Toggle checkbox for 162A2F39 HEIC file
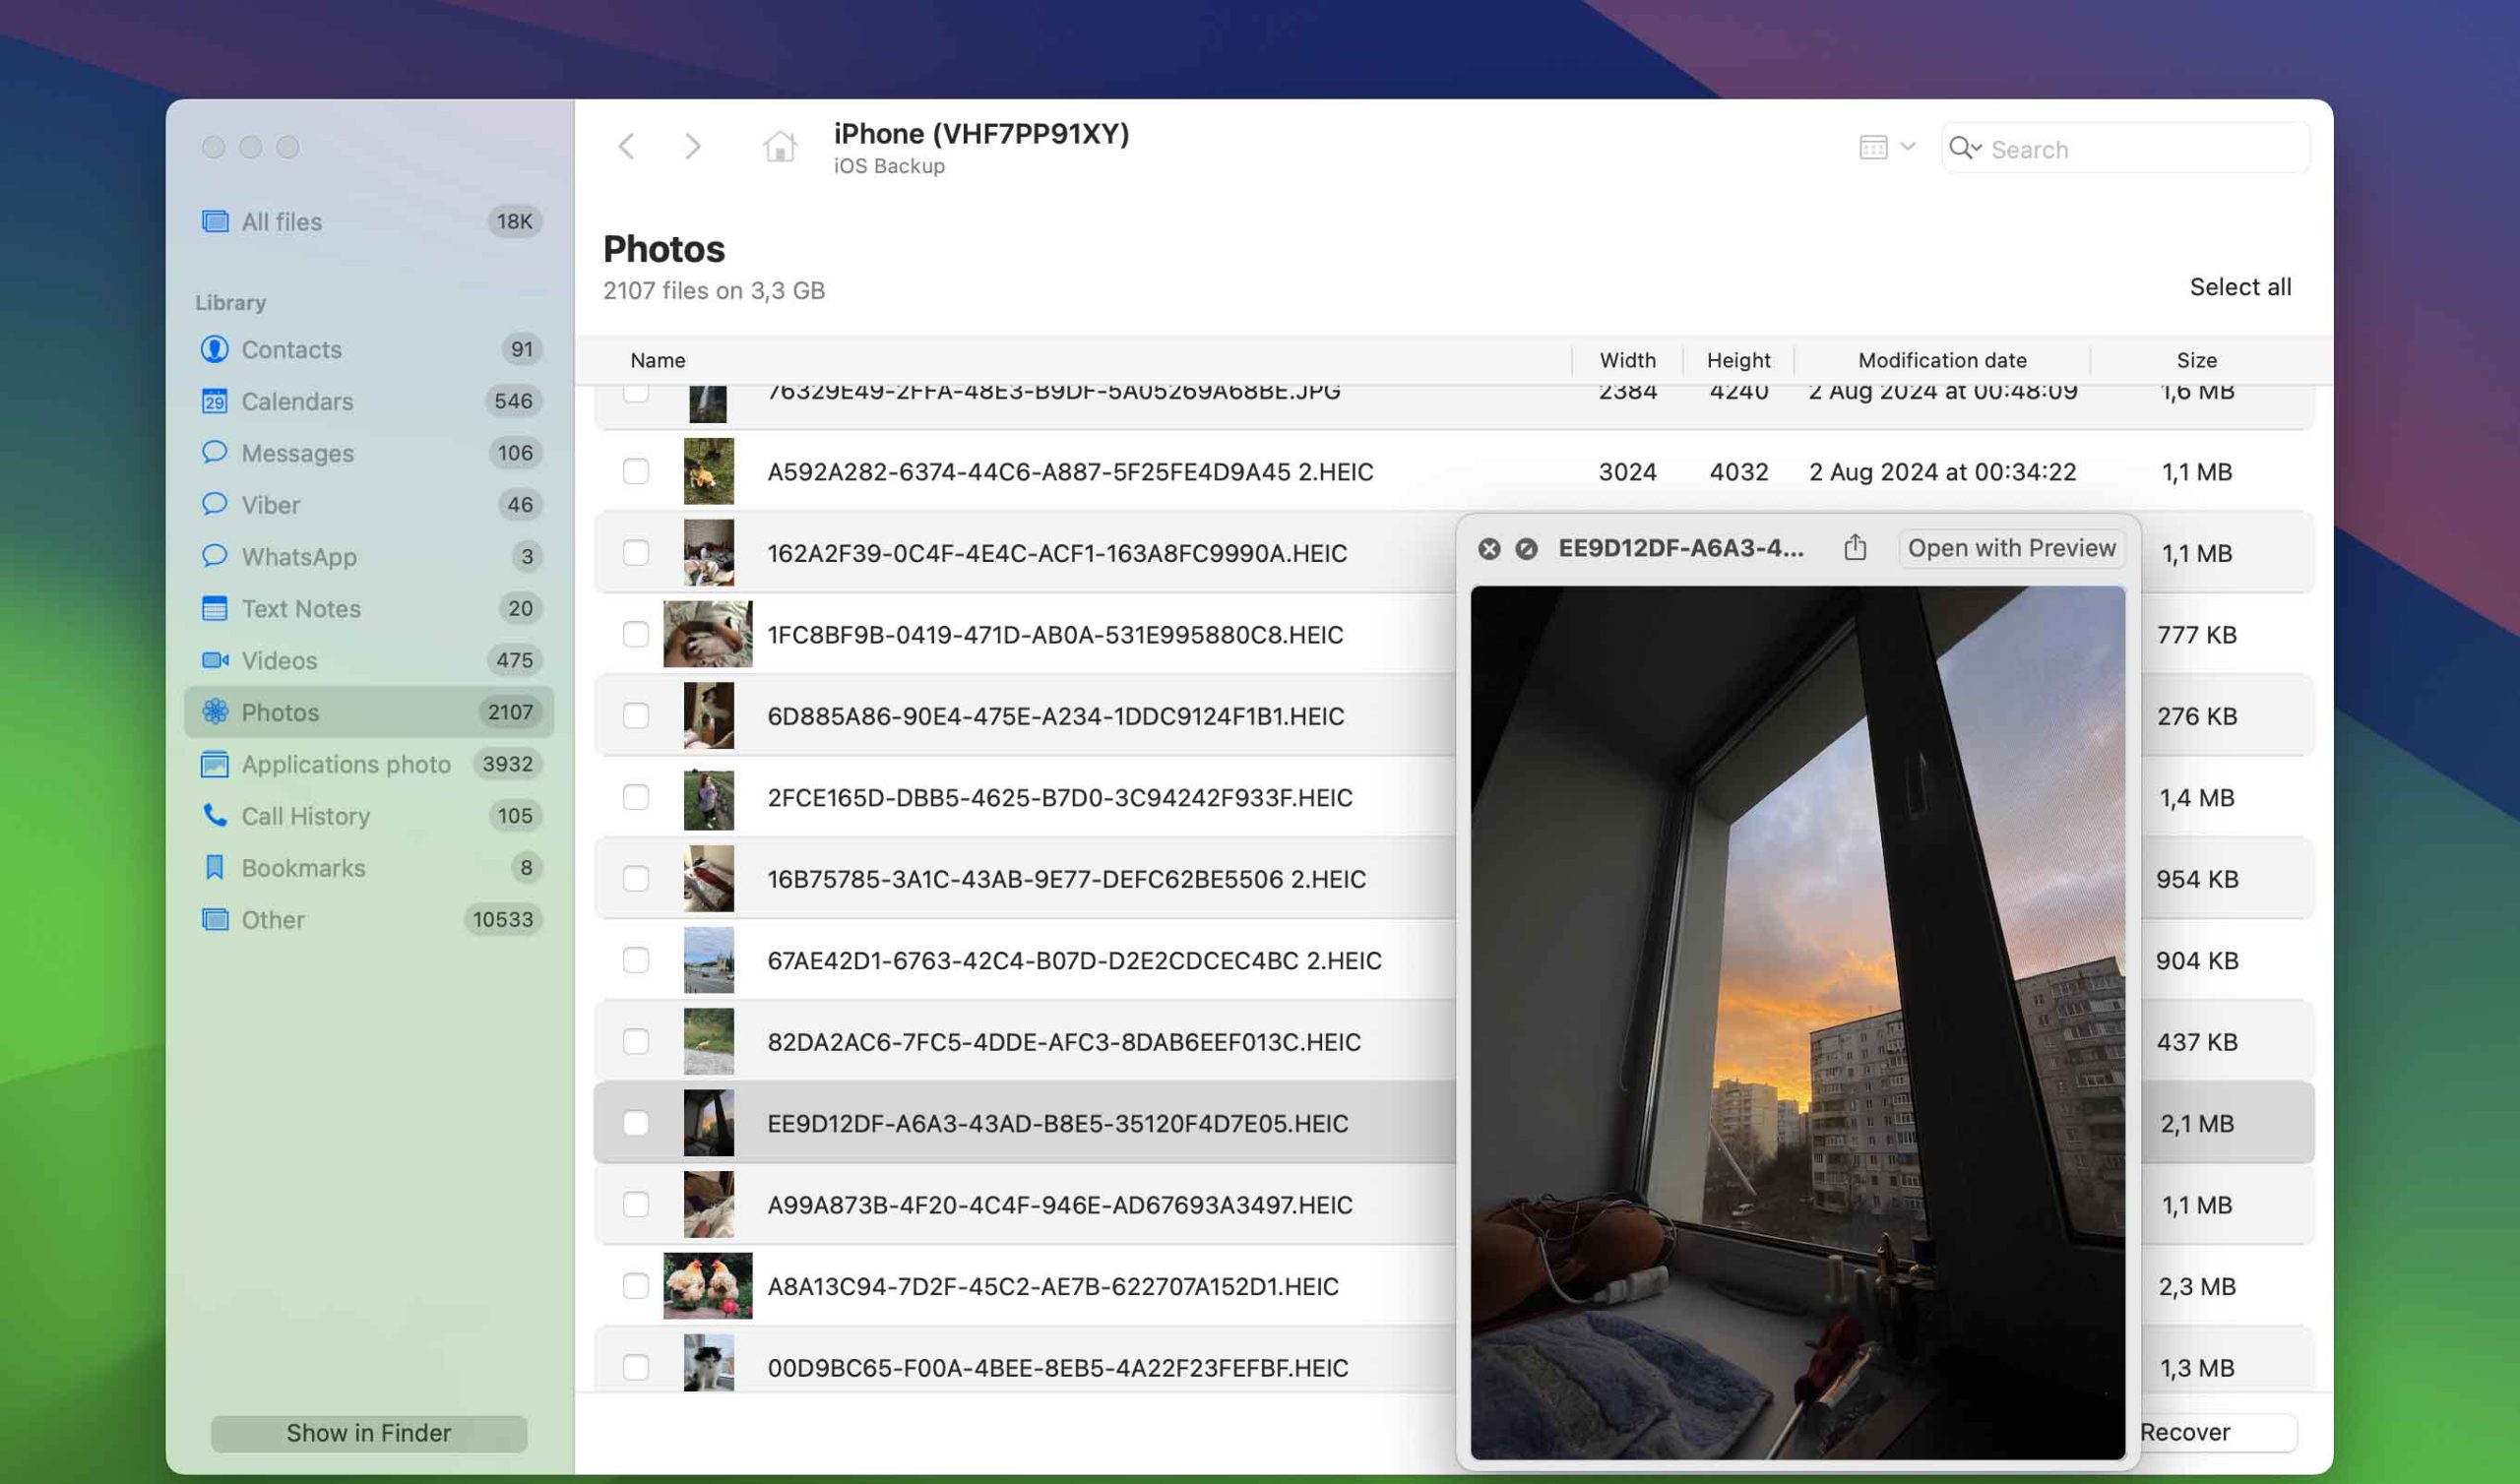This screenshot has width=2520, height=1484. point(636,553)
